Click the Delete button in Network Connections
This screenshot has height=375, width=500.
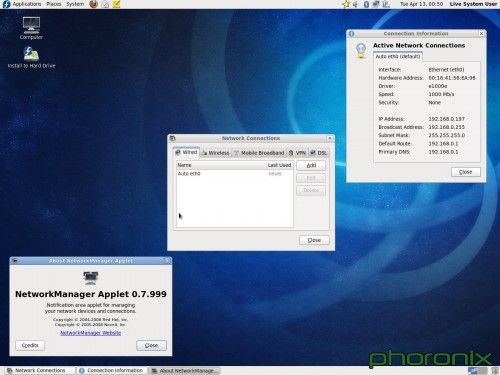click(x=311, y=190)
